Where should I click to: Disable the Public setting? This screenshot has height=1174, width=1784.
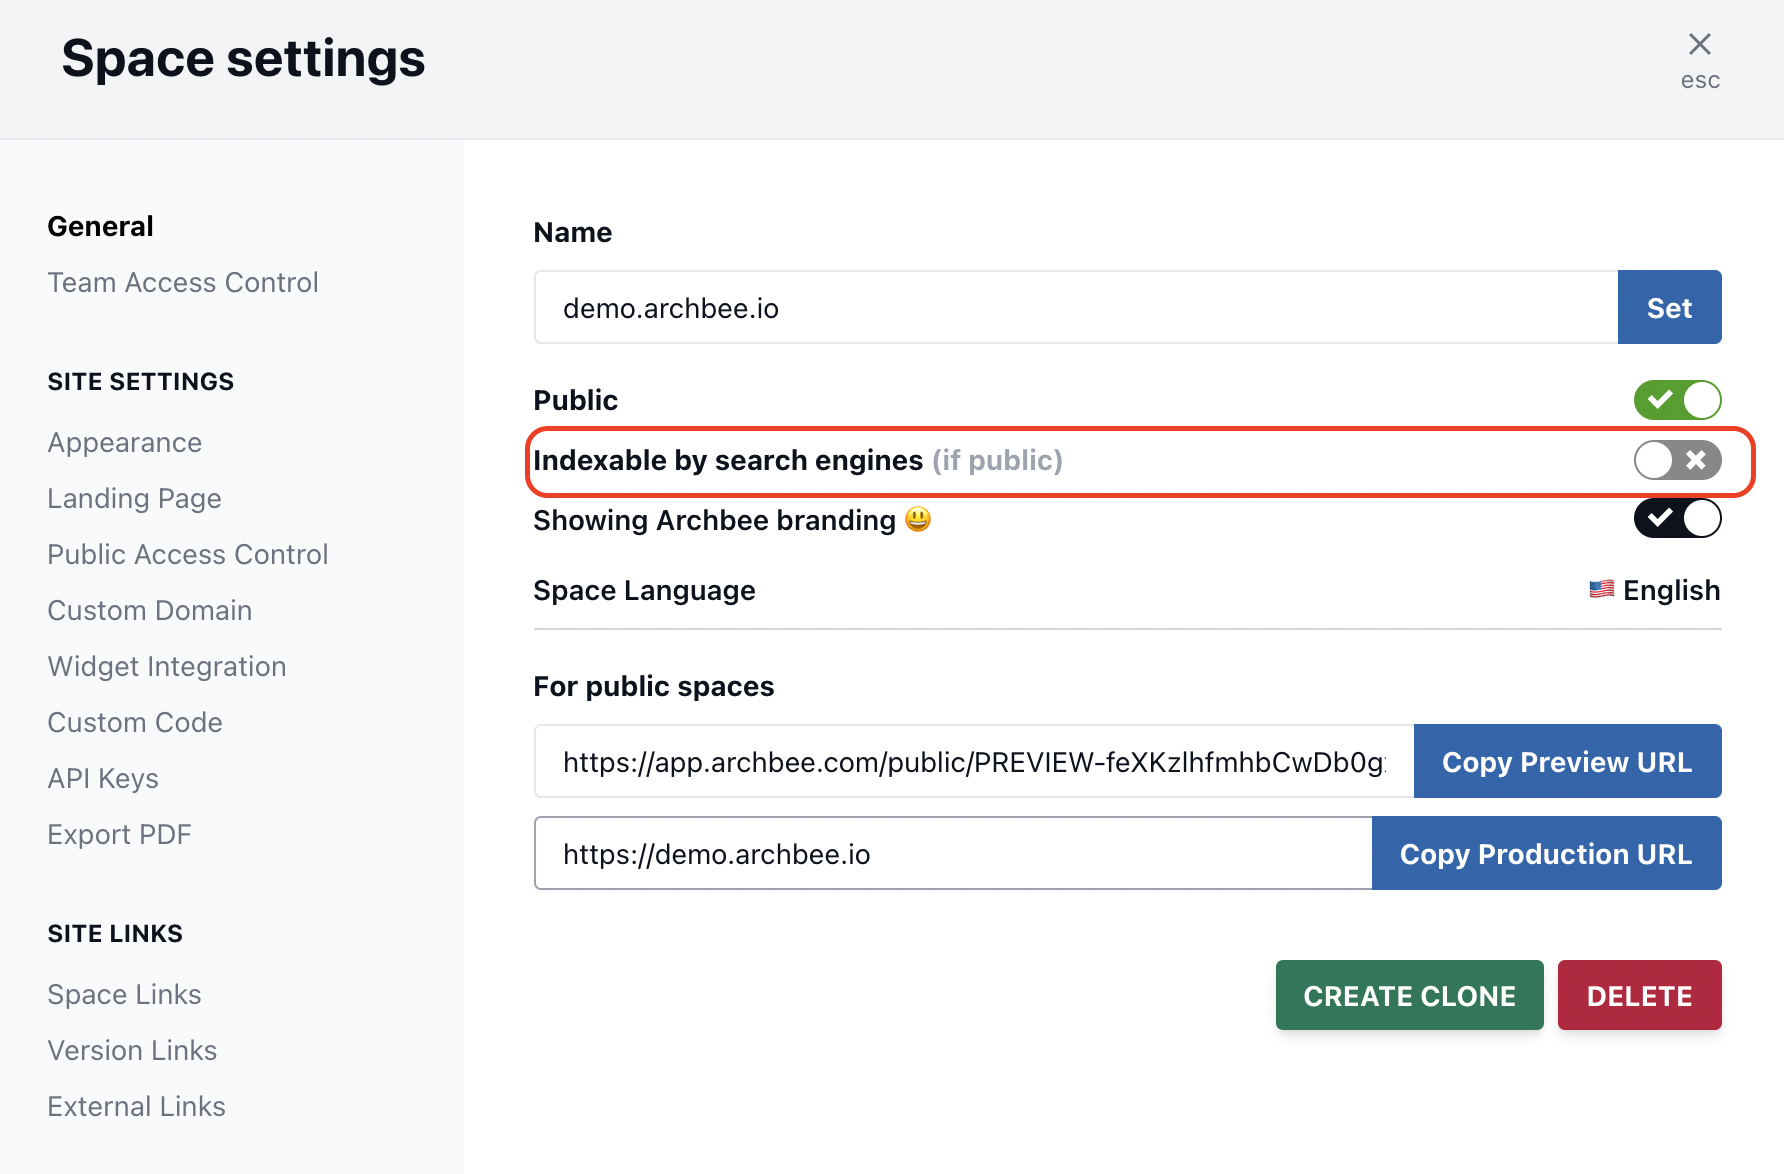[1678, 399]
